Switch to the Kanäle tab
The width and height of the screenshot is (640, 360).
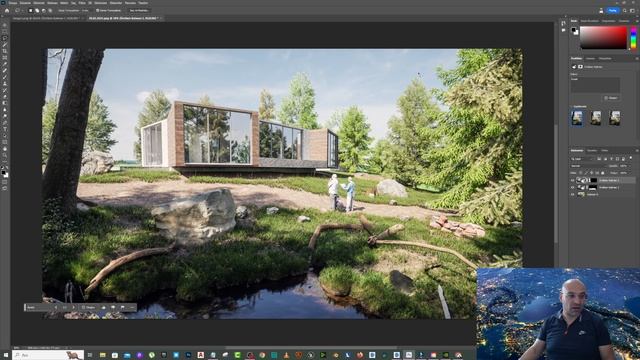(x=591, y=151)
